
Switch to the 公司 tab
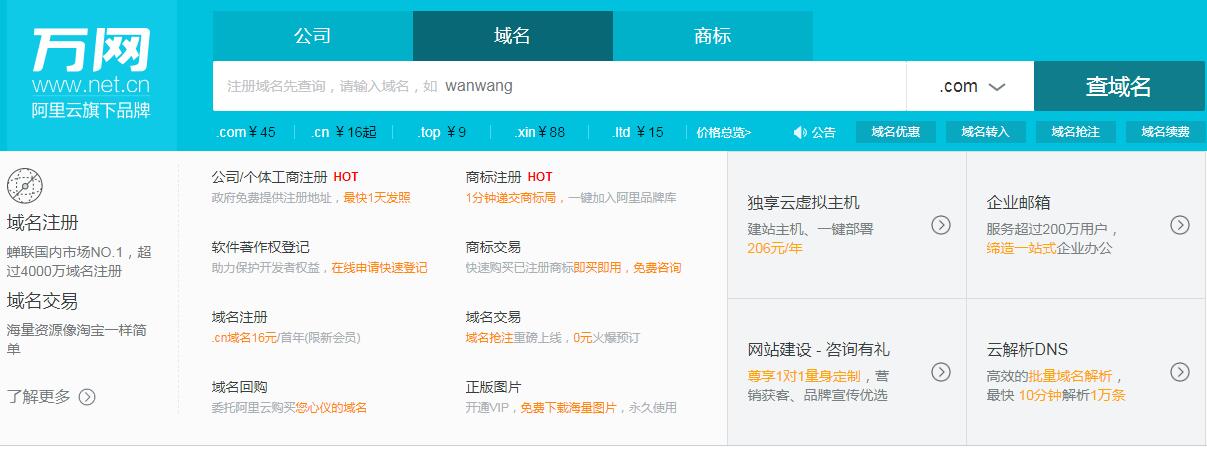312,36
